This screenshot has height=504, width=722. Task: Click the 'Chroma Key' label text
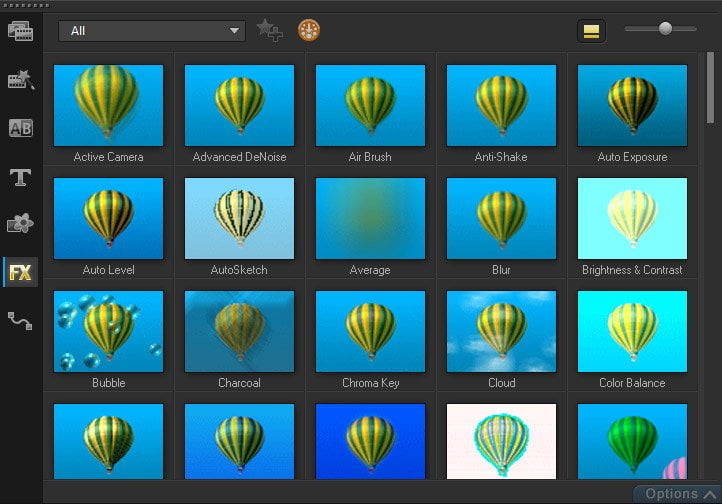point(371,383)
